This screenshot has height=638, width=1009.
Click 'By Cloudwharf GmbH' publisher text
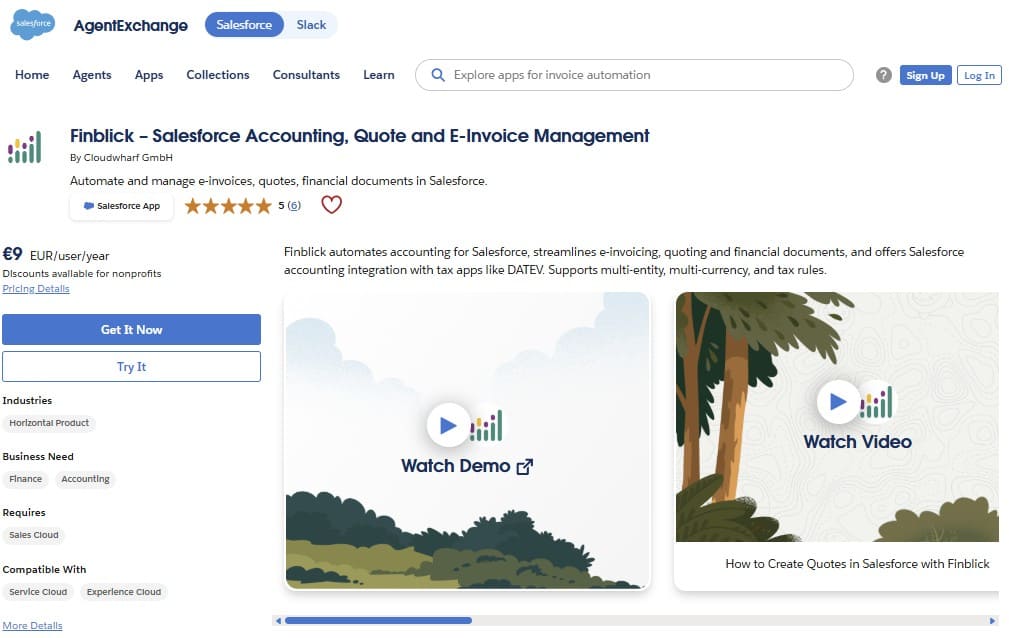[121, 157]
